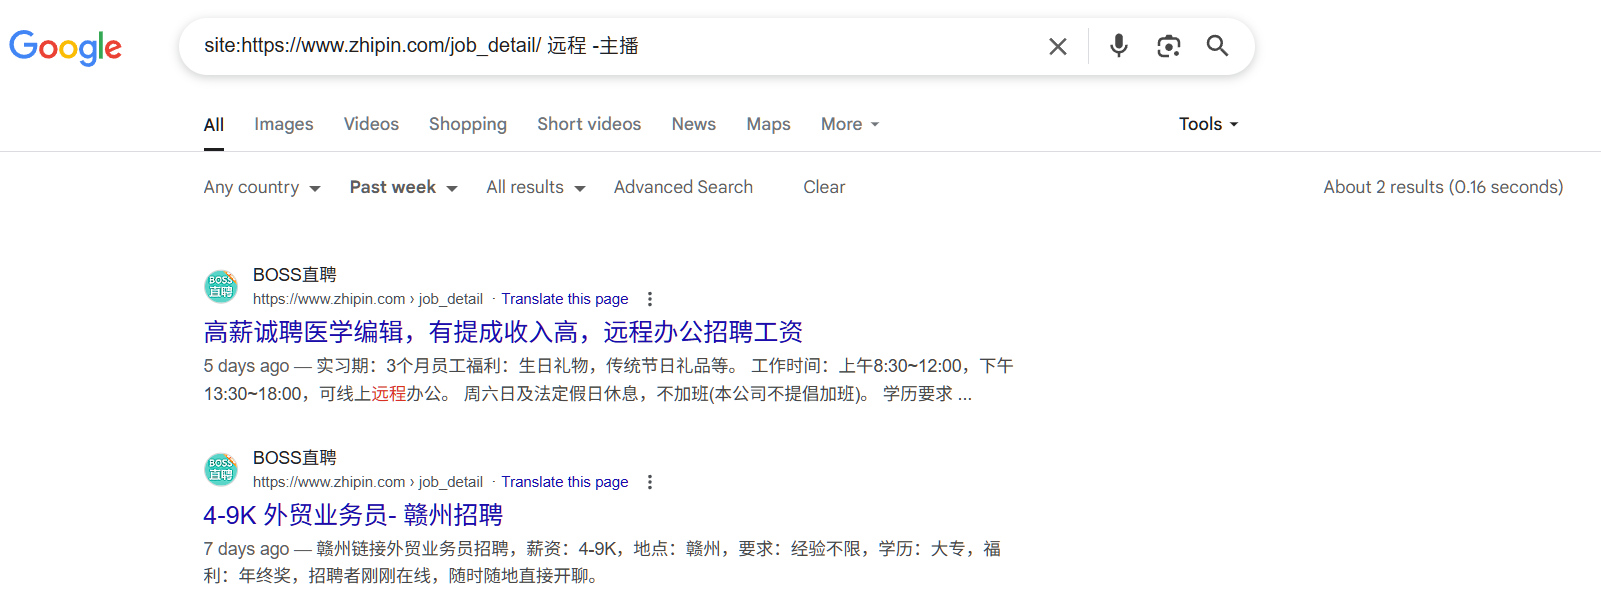Switch to the Images tab
This screenshot has width=1601, height=615.
[284, 124]
